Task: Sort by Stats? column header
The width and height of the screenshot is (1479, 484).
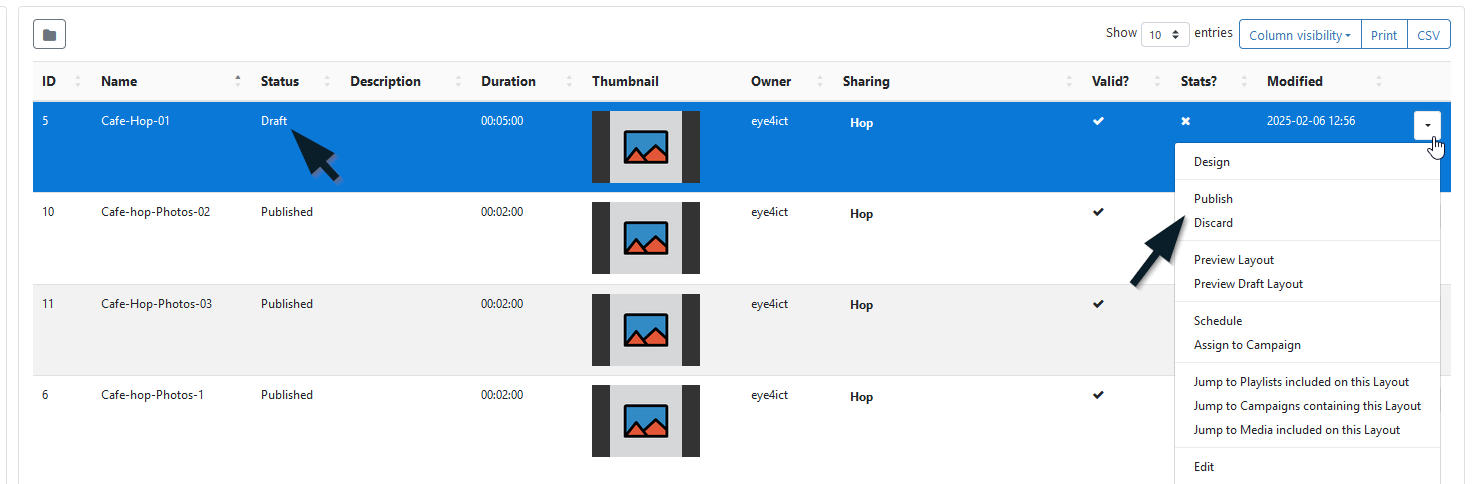Action: tap(1215, 81)
